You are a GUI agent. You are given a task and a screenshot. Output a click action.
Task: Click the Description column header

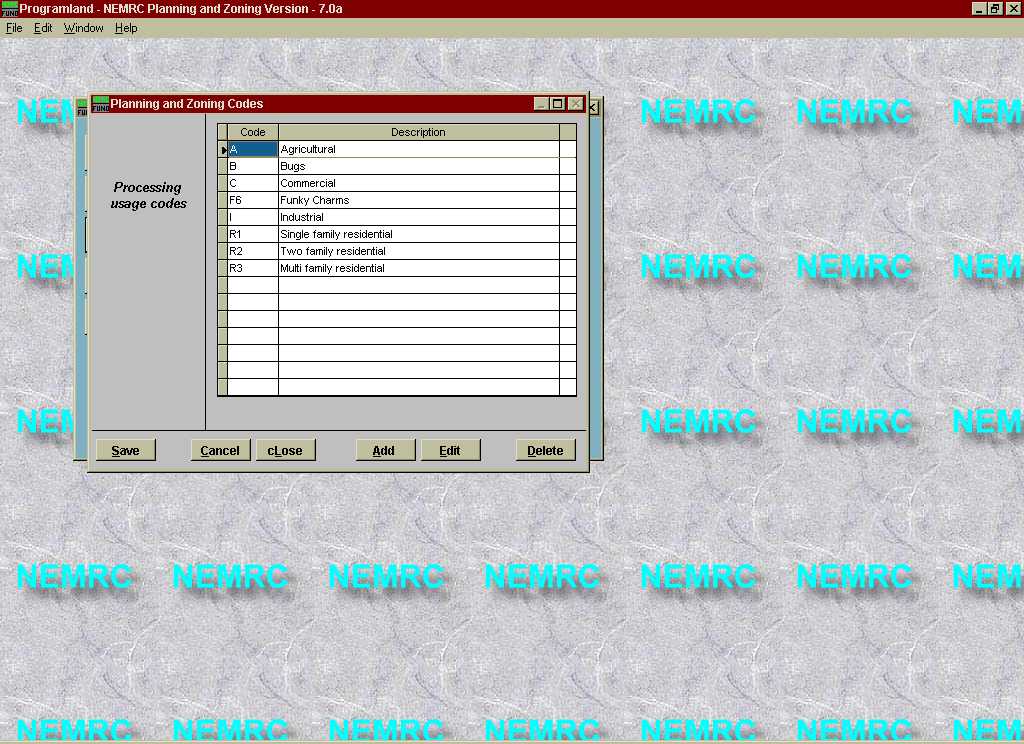point(419,132)
